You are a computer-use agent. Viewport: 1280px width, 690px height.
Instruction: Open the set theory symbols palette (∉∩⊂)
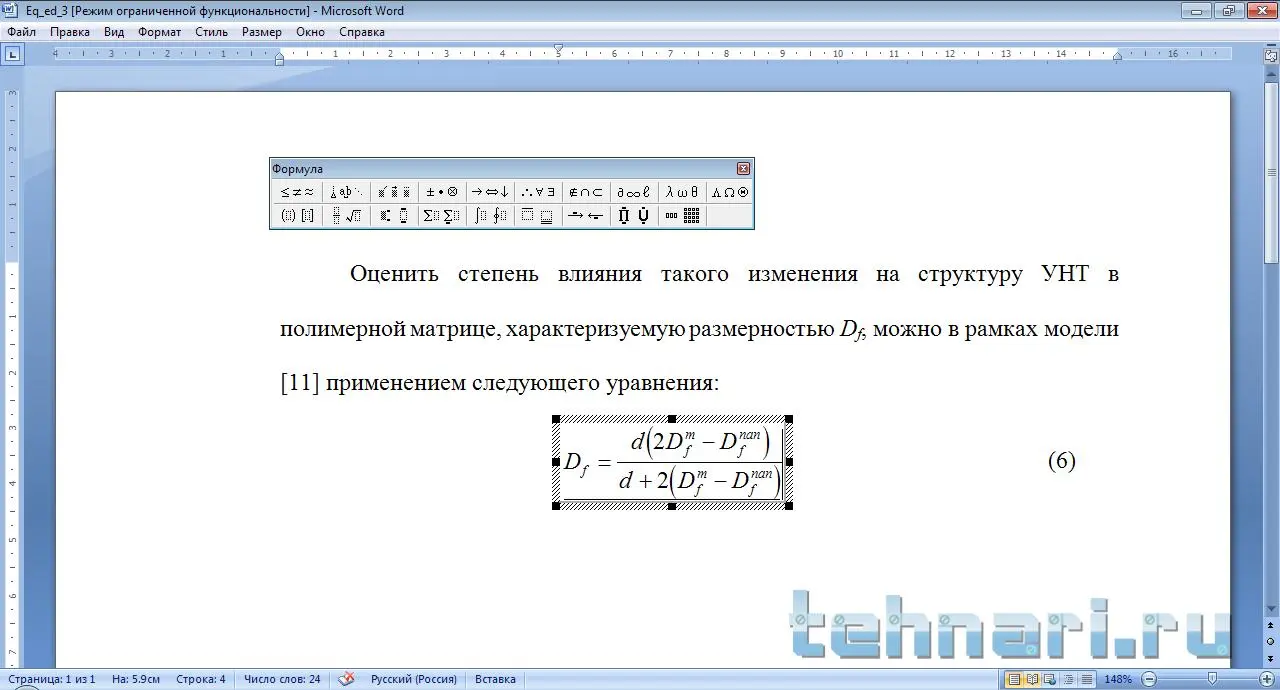[586, 192]
